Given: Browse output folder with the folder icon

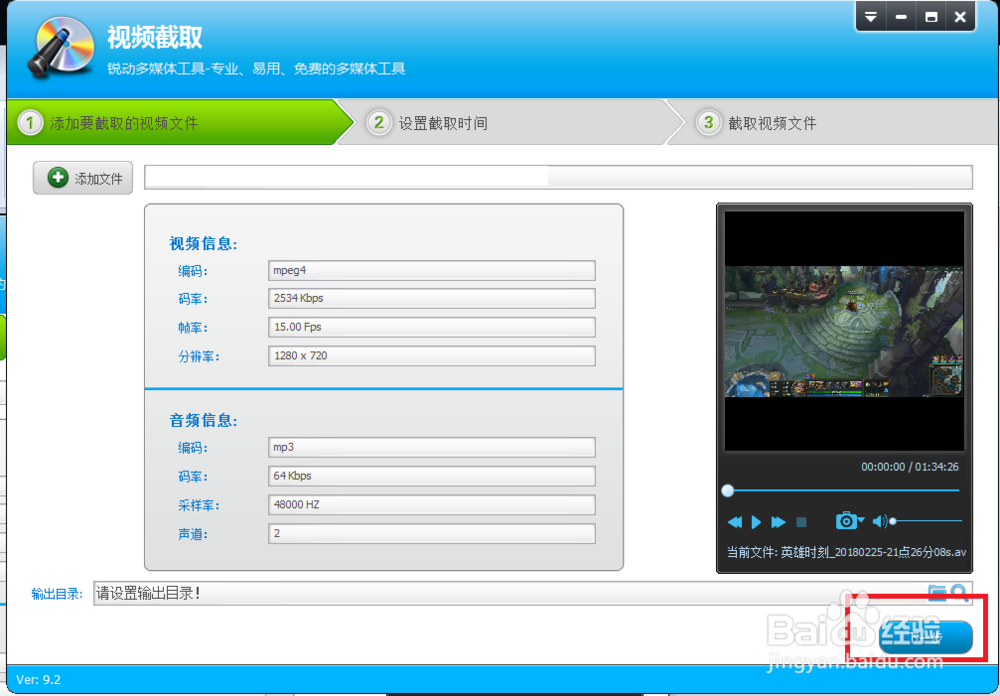Looking at the screenshot, I should (x=936, y=593).
